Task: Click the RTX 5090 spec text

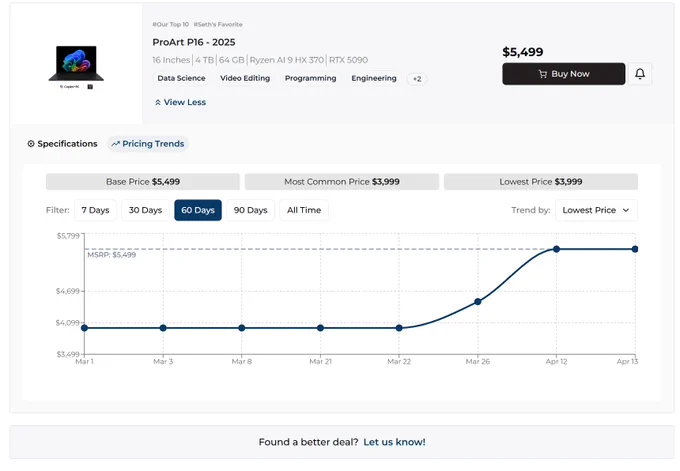Action: click(348, 60)
